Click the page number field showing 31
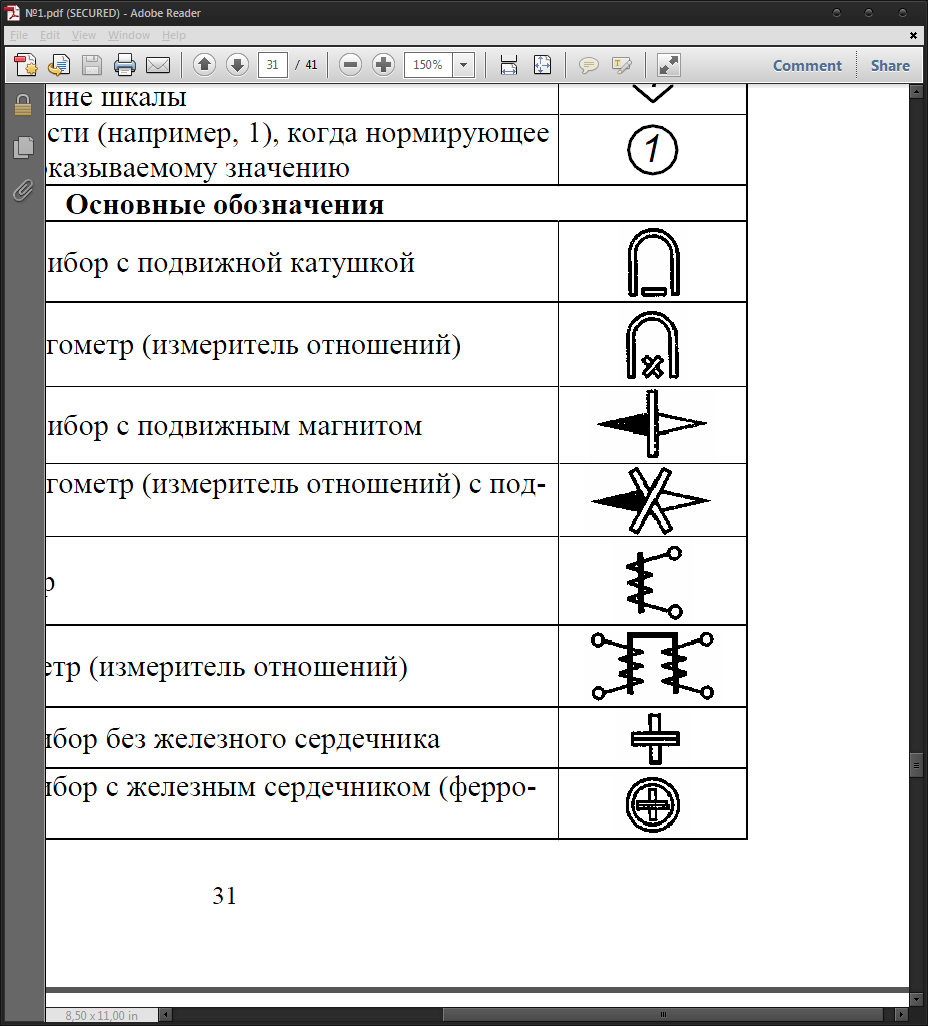928x1026 pixels. point(273,65)
